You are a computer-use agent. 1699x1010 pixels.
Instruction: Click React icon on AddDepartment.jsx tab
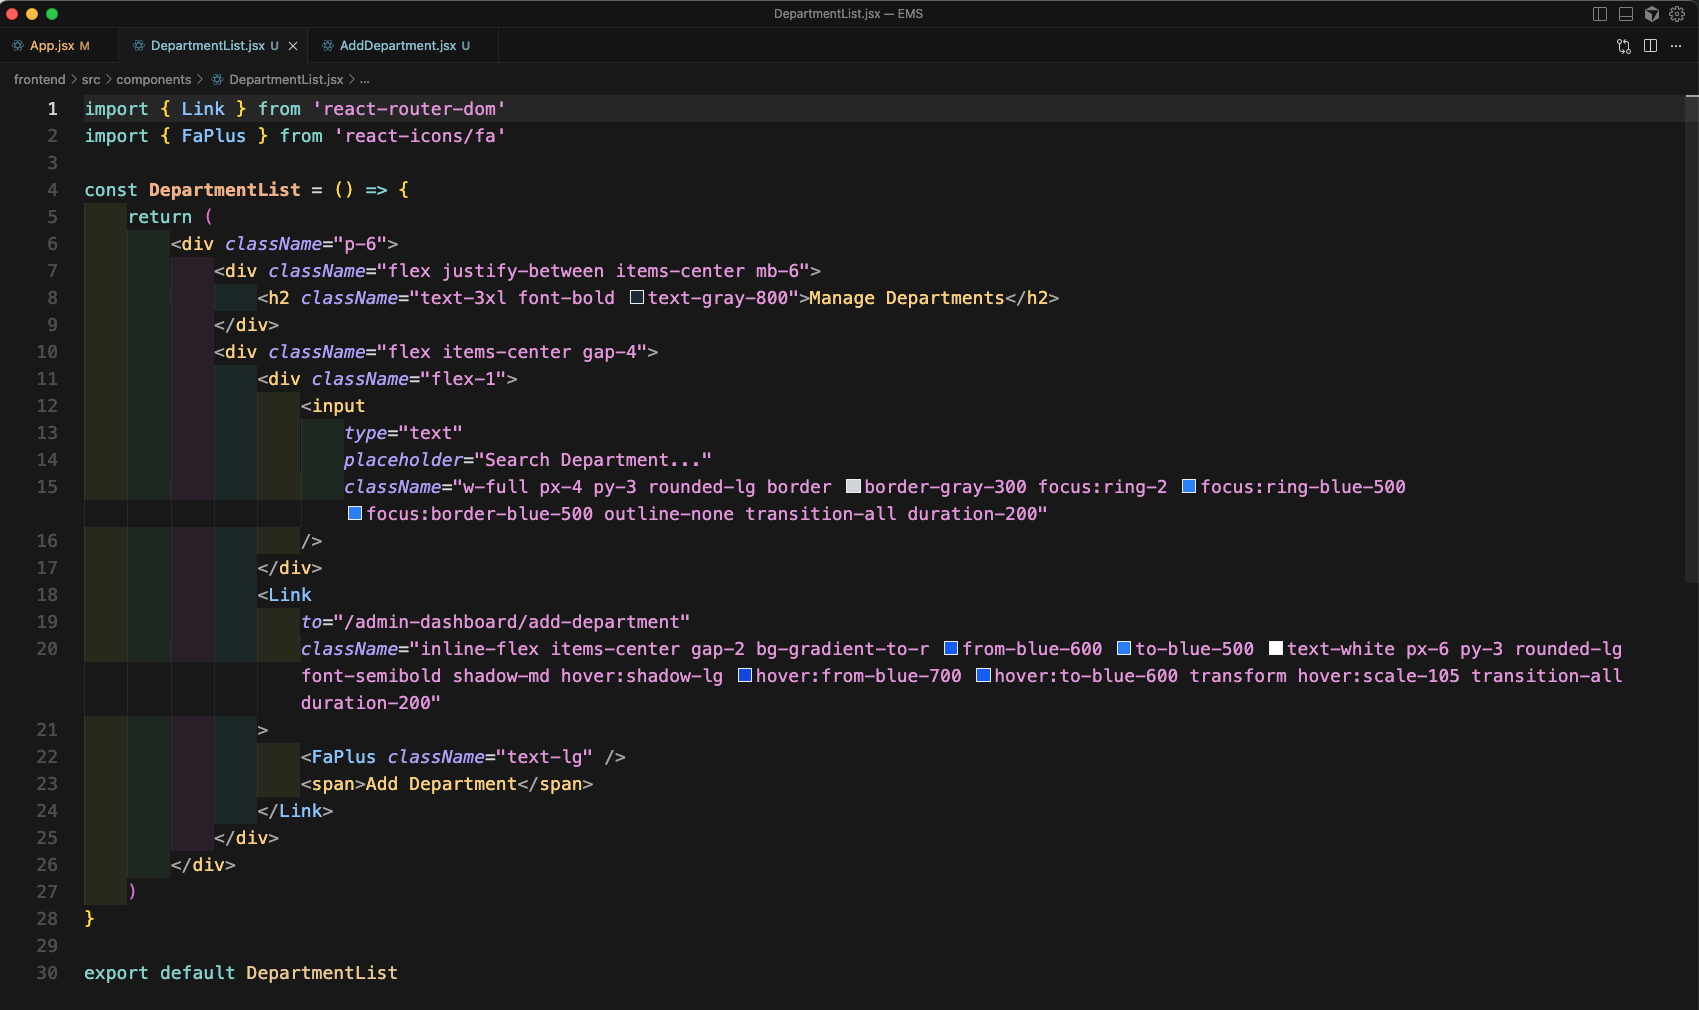[x=328, y=46]
